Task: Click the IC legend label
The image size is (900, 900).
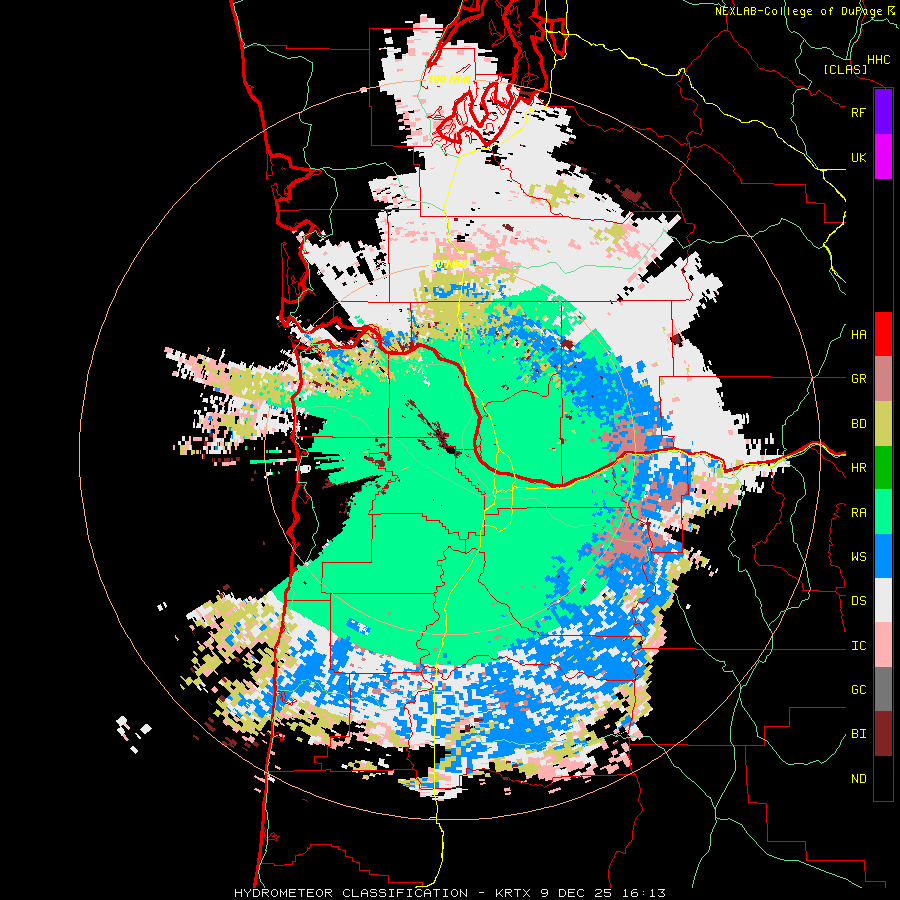Action: 858,646
